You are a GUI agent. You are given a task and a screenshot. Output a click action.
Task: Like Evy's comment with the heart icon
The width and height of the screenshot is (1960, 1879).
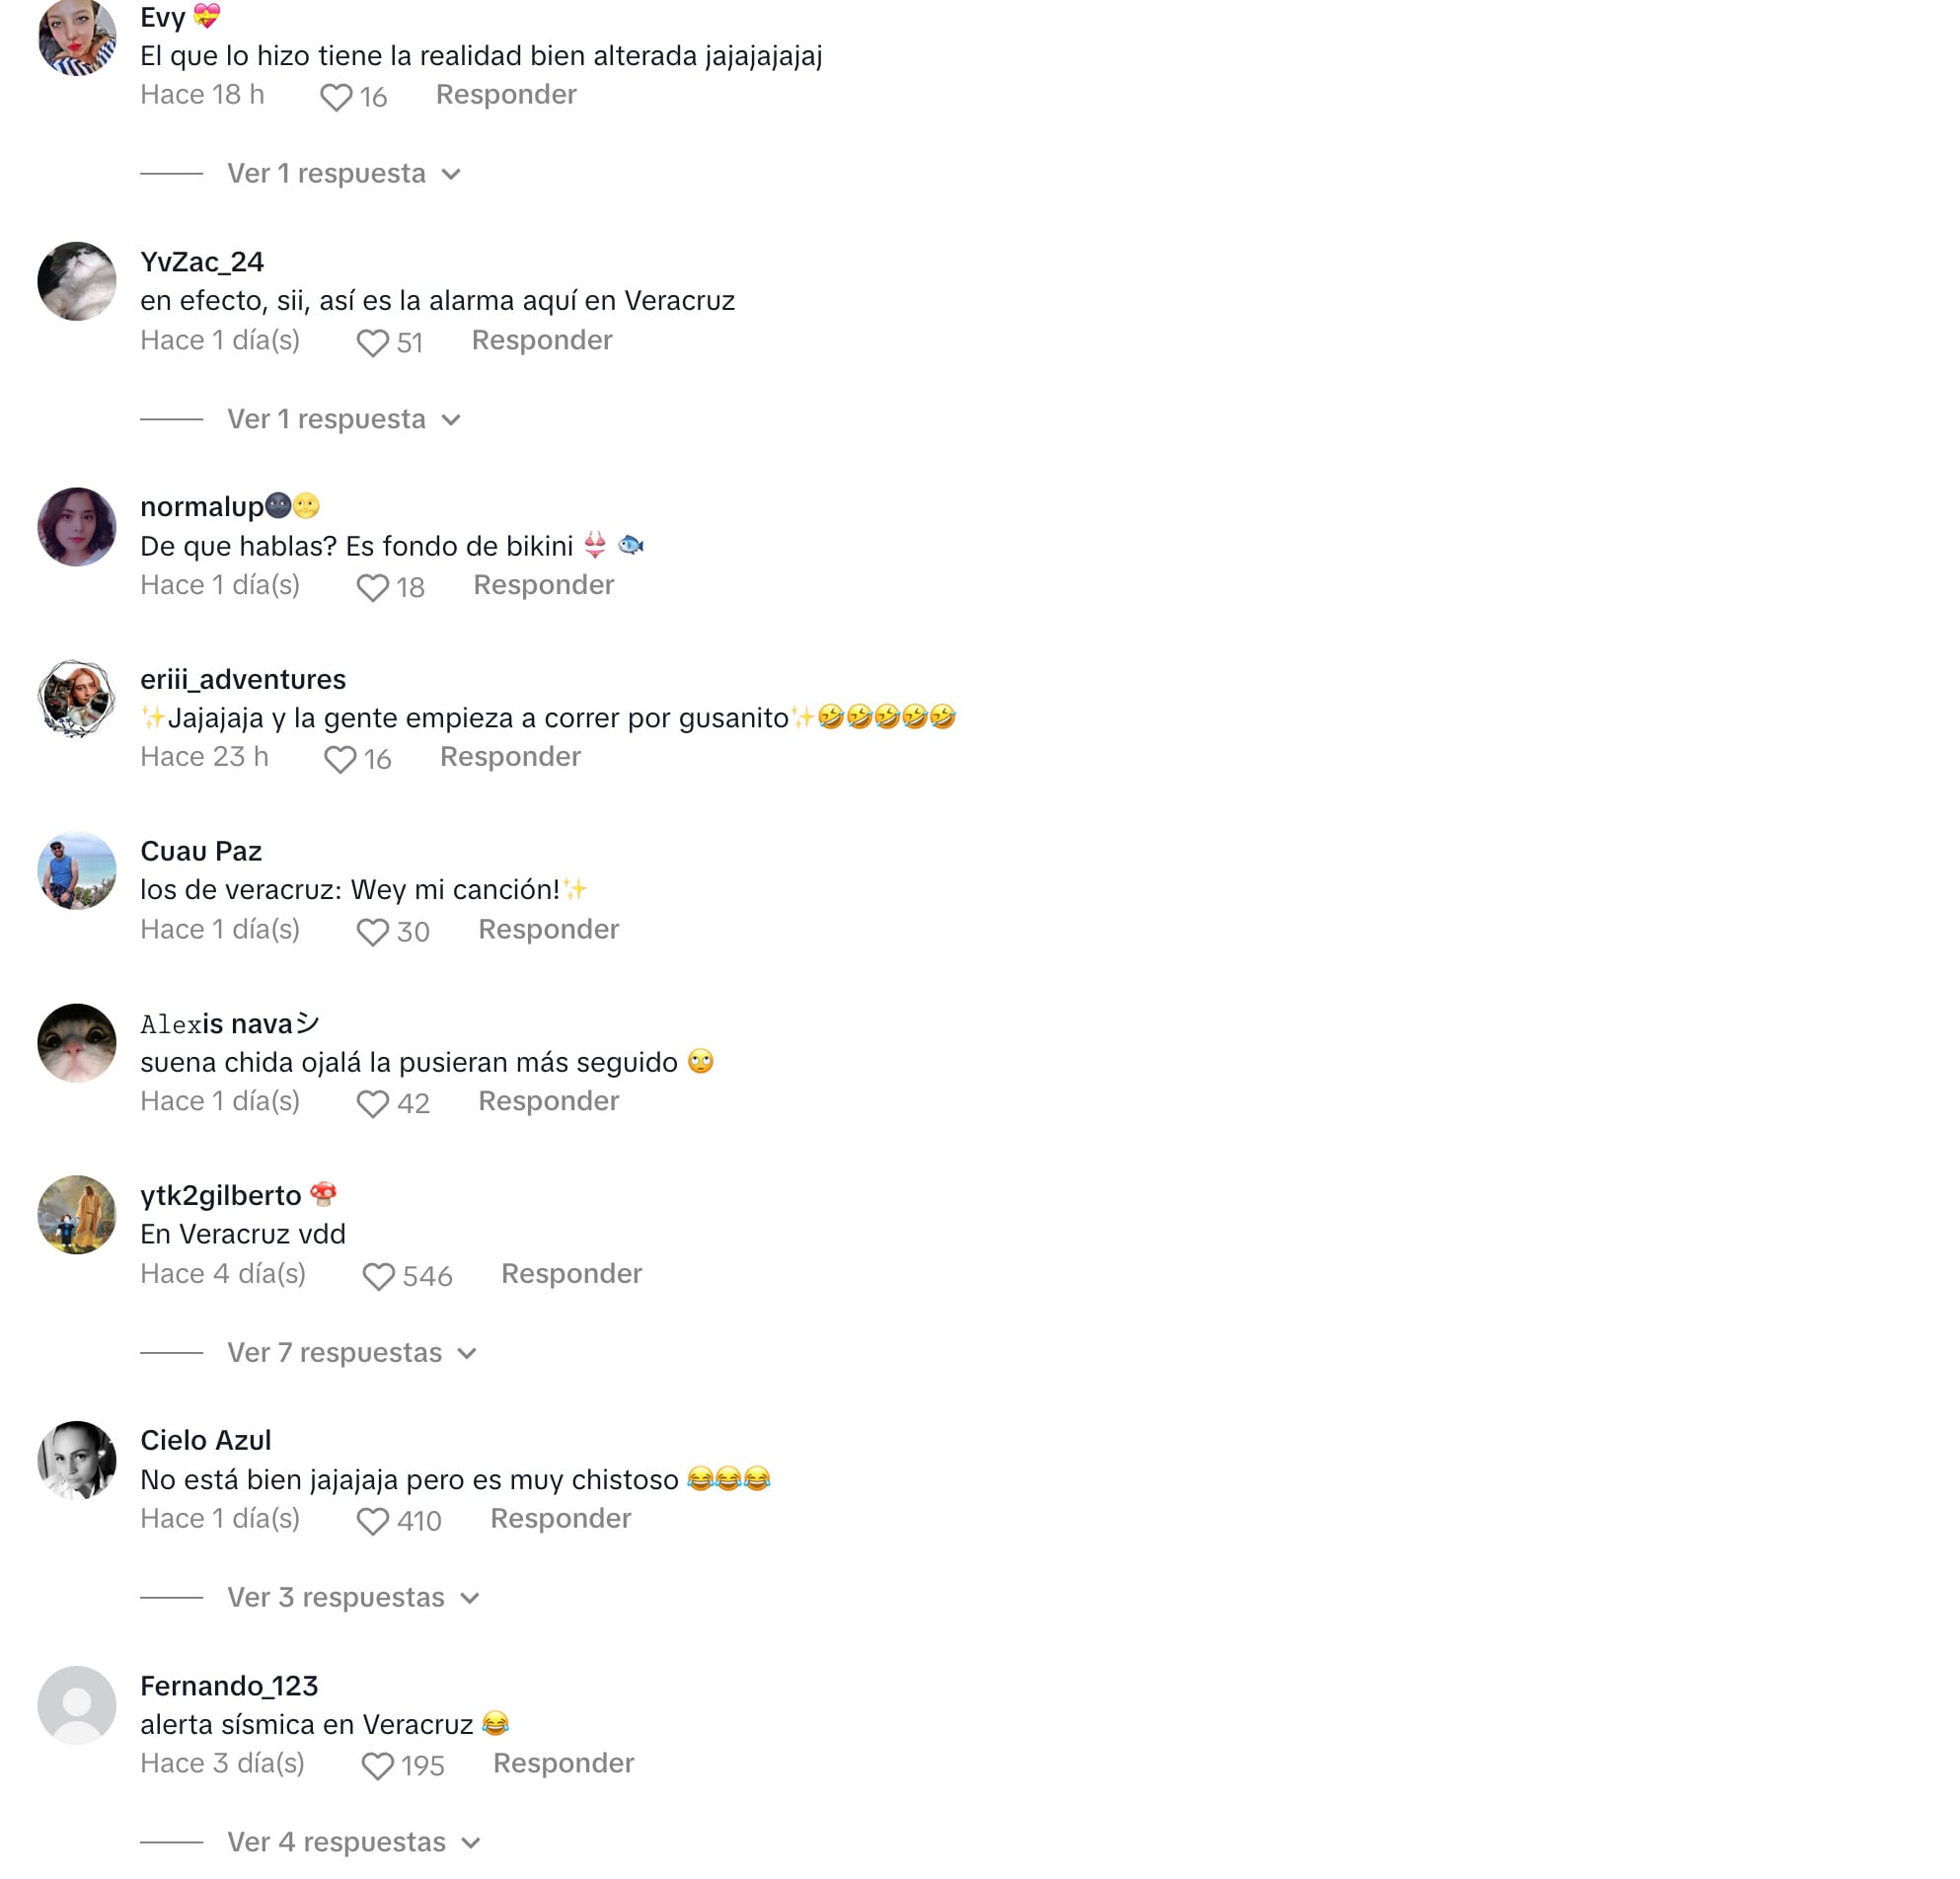click(336, 97)
